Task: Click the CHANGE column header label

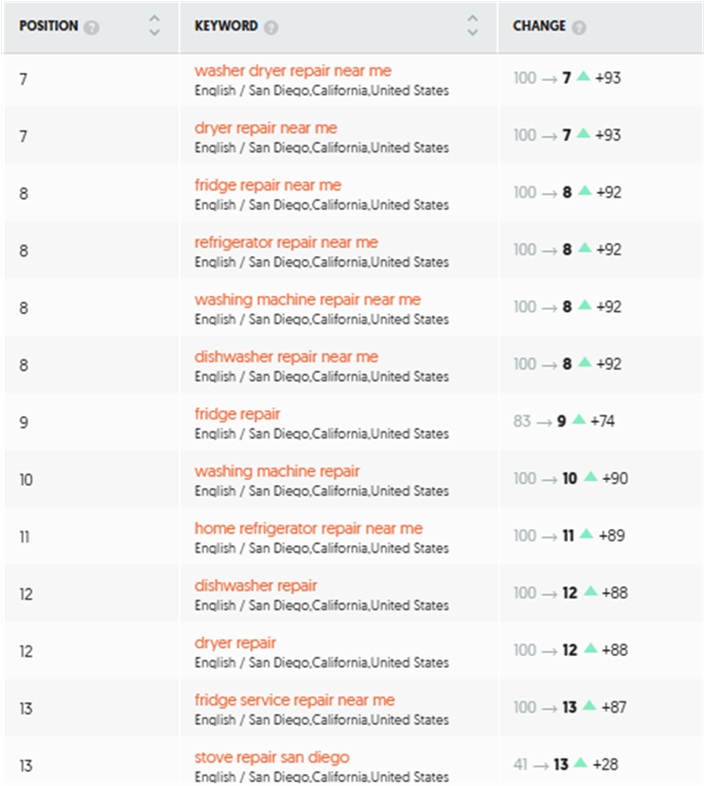Action: [x=539, y=26]
